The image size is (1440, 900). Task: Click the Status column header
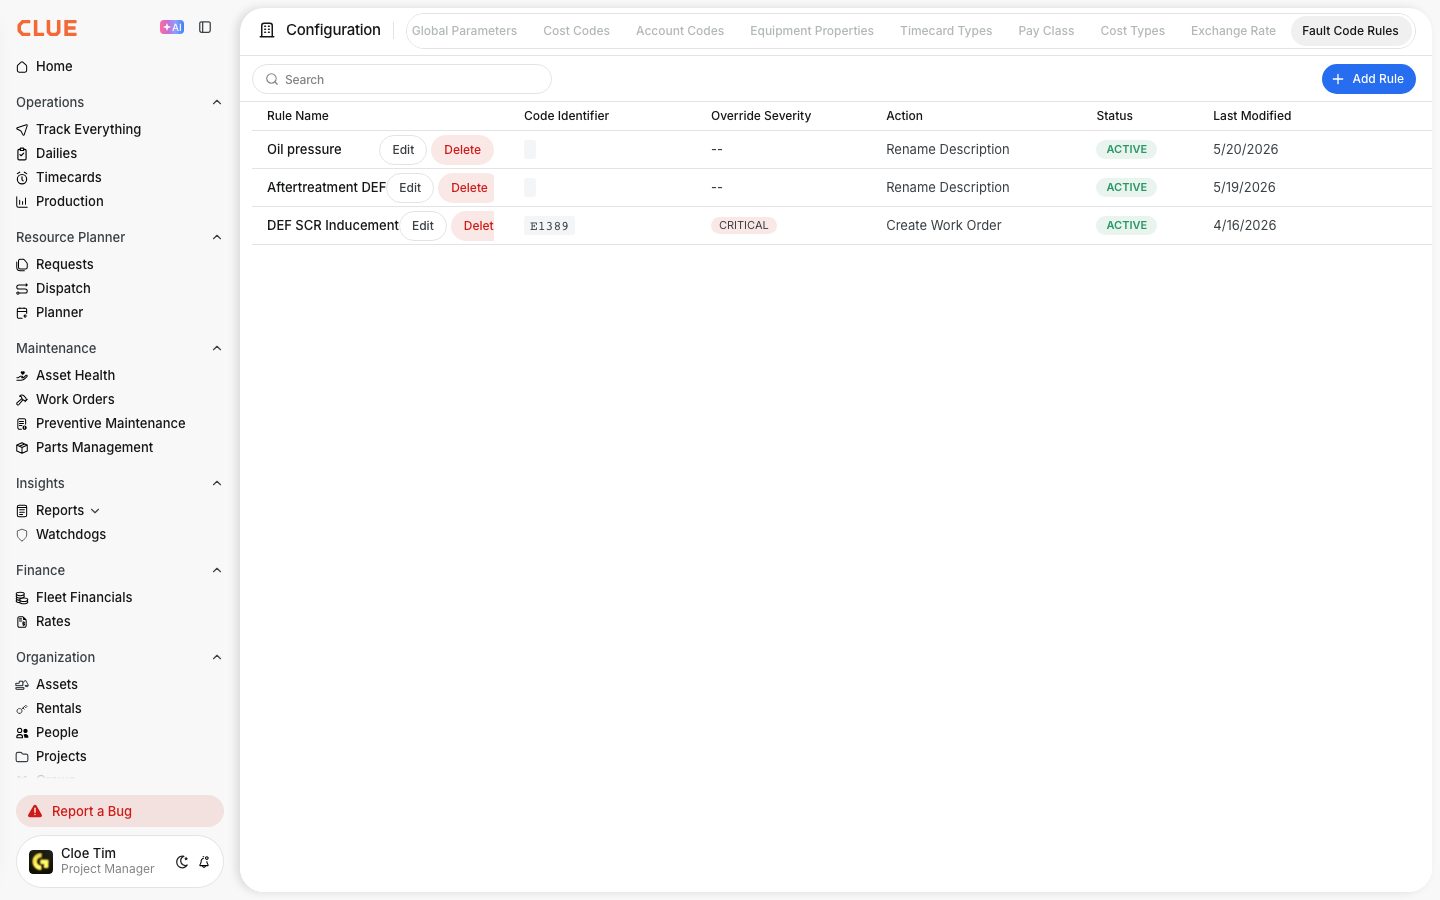(x=1114, y=116)
